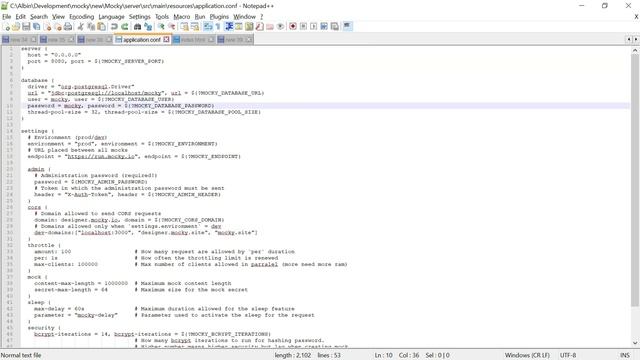Click the Paste clipboard icon

(x=101, y=27)
